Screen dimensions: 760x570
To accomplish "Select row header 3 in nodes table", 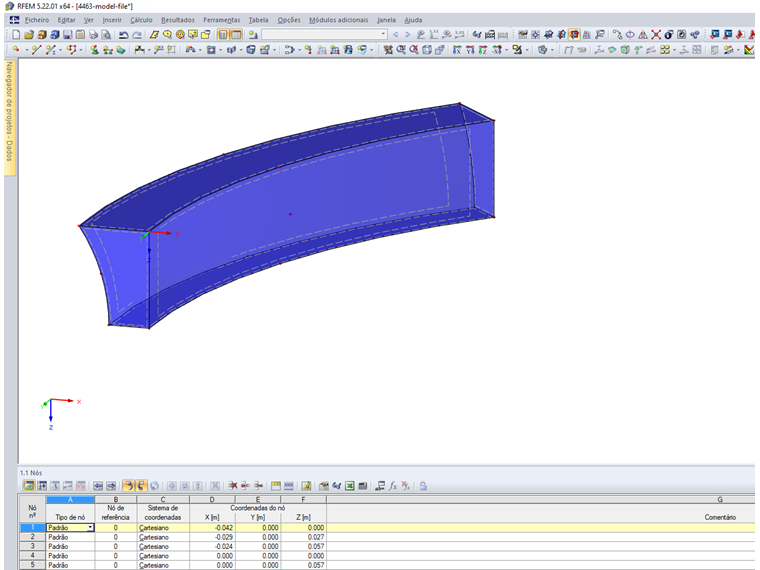I will (32, 546).
